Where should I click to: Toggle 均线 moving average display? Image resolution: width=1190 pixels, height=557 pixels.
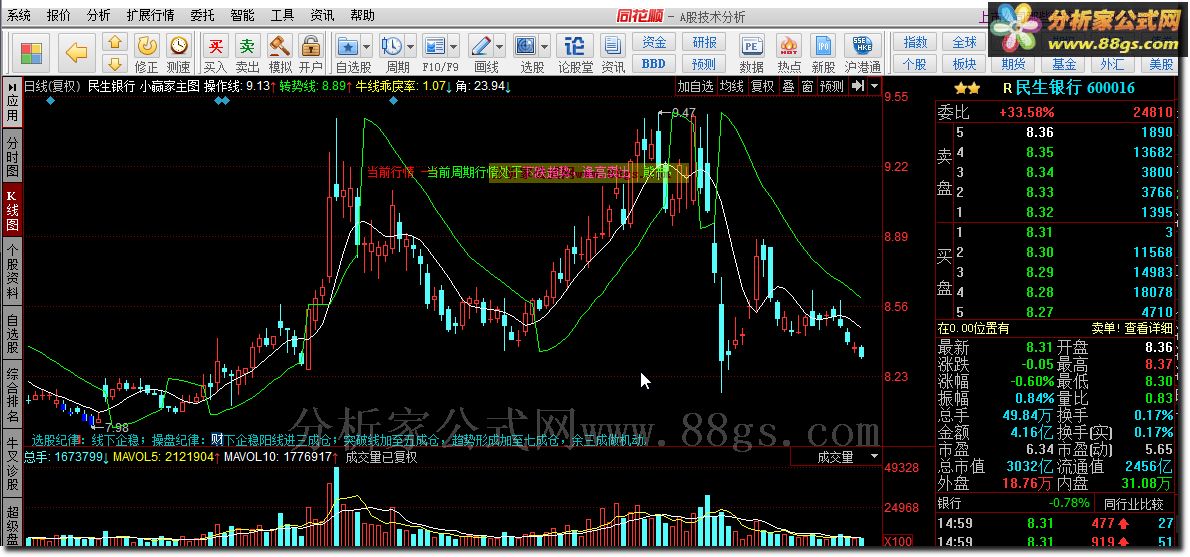732,86
